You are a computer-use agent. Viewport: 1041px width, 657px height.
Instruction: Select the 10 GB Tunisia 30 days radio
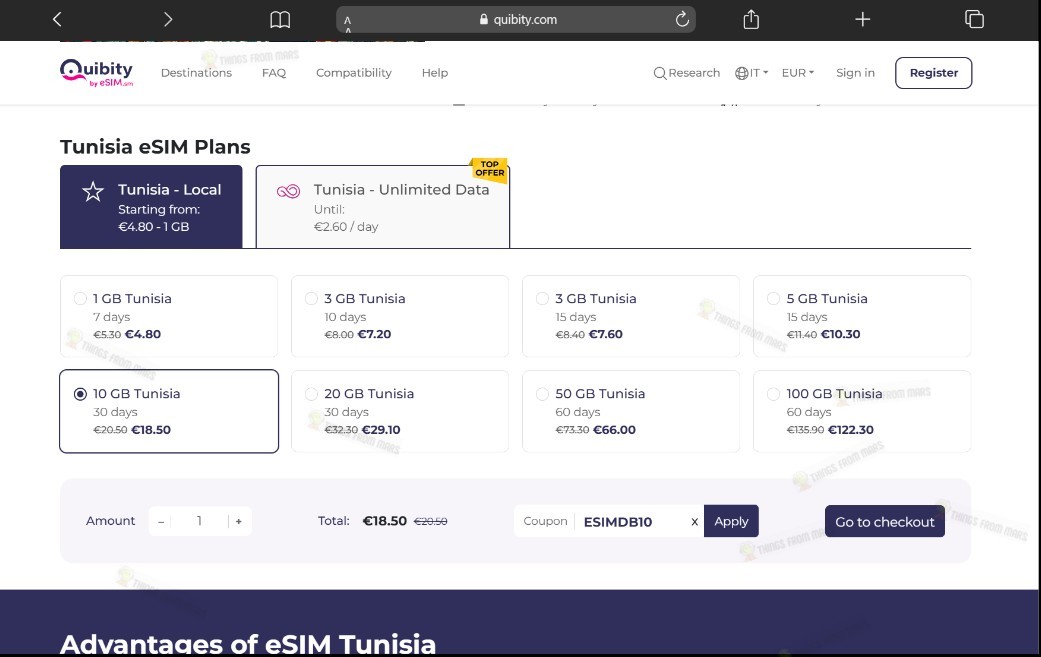(80, 394)
